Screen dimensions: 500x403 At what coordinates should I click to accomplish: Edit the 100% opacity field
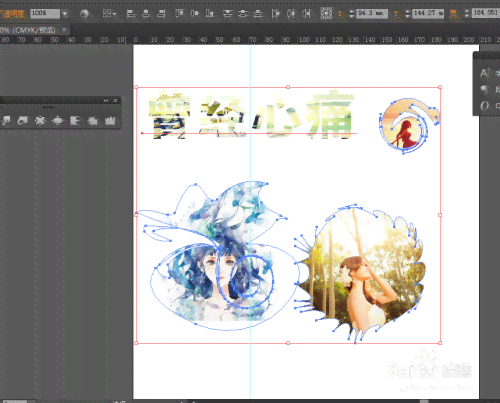click(45, 14)
